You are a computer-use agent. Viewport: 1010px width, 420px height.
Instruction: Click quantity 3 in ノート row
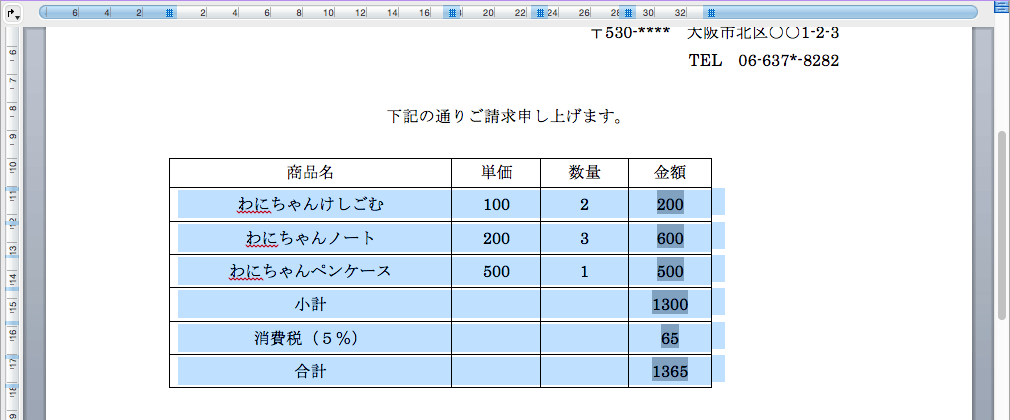[584, 238]
